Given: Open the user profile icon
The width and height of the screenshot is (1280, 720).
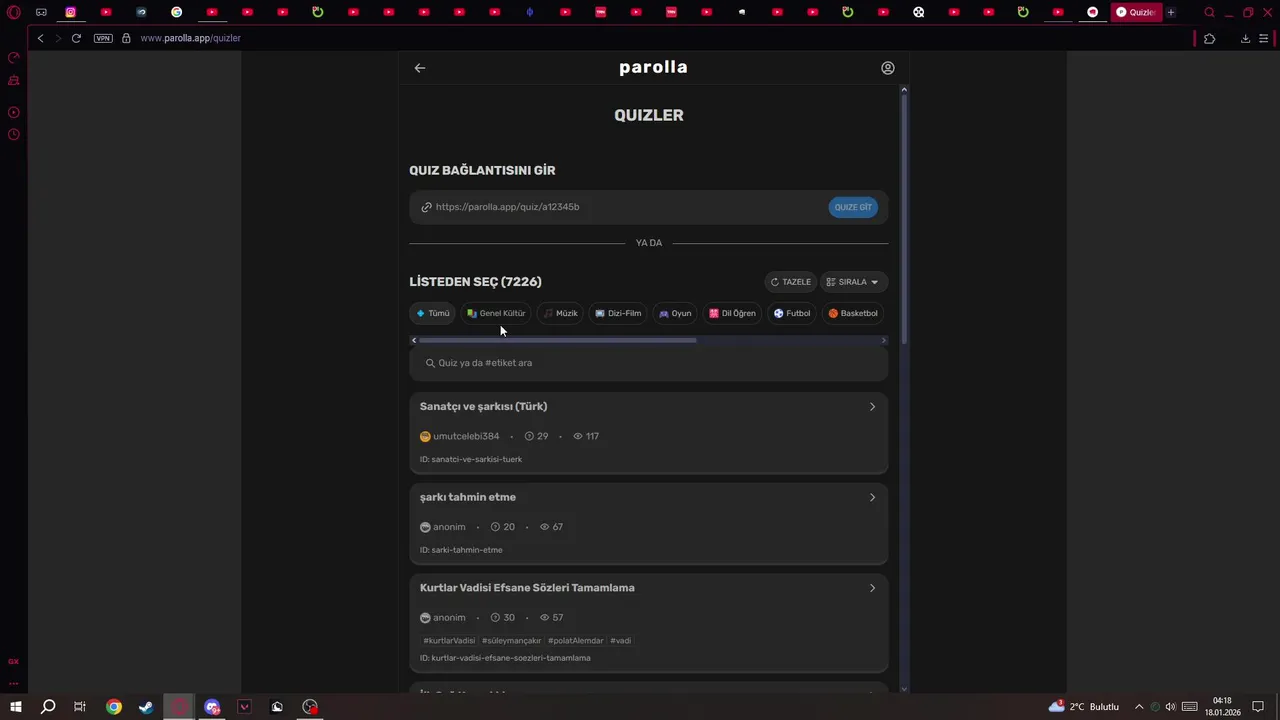Looking at the screenshot, I should pyautogui.click(x=888, y=68).
